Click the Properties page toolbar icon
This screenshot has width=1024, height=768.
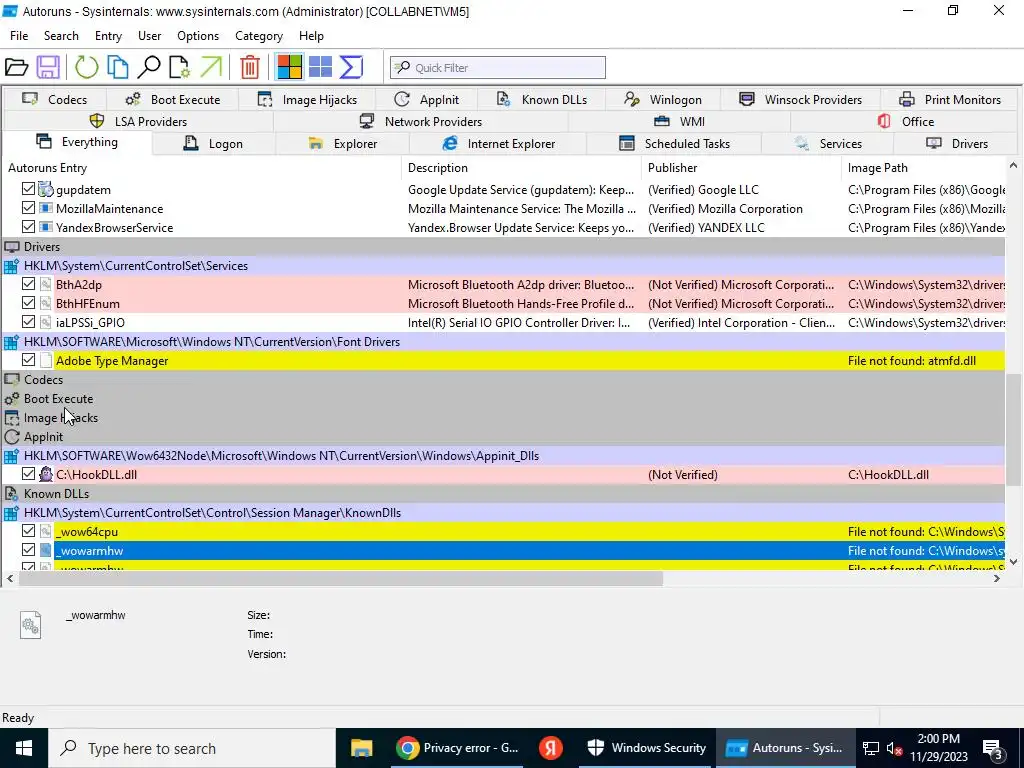pos(179,67)
